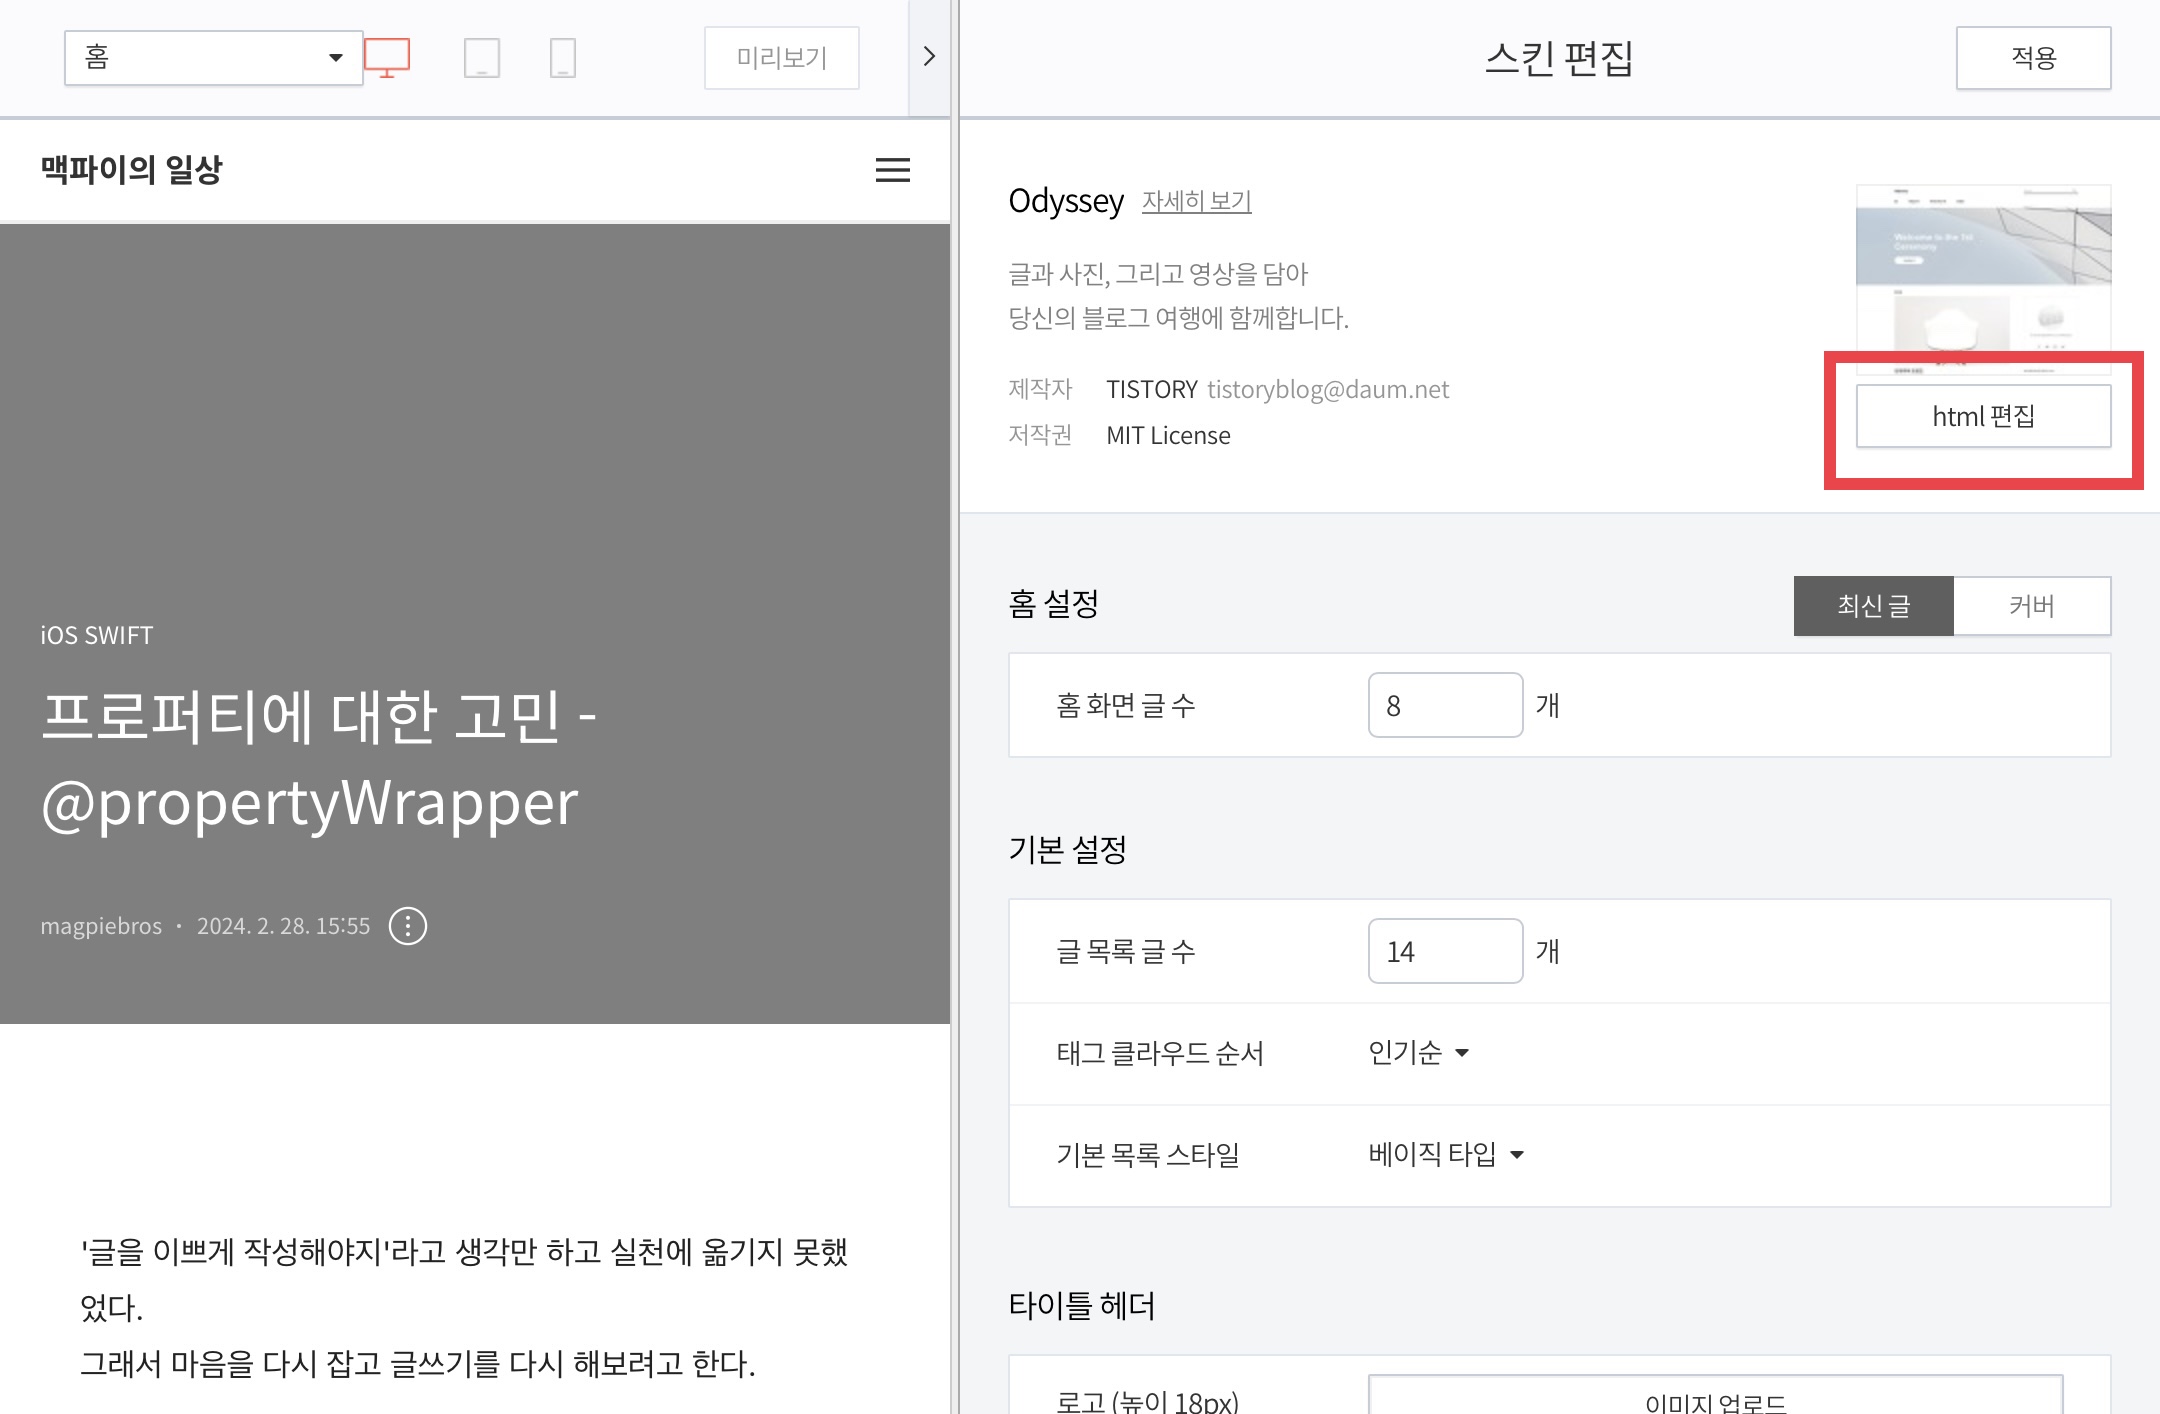Open the html 편집 editor button

1983,416
